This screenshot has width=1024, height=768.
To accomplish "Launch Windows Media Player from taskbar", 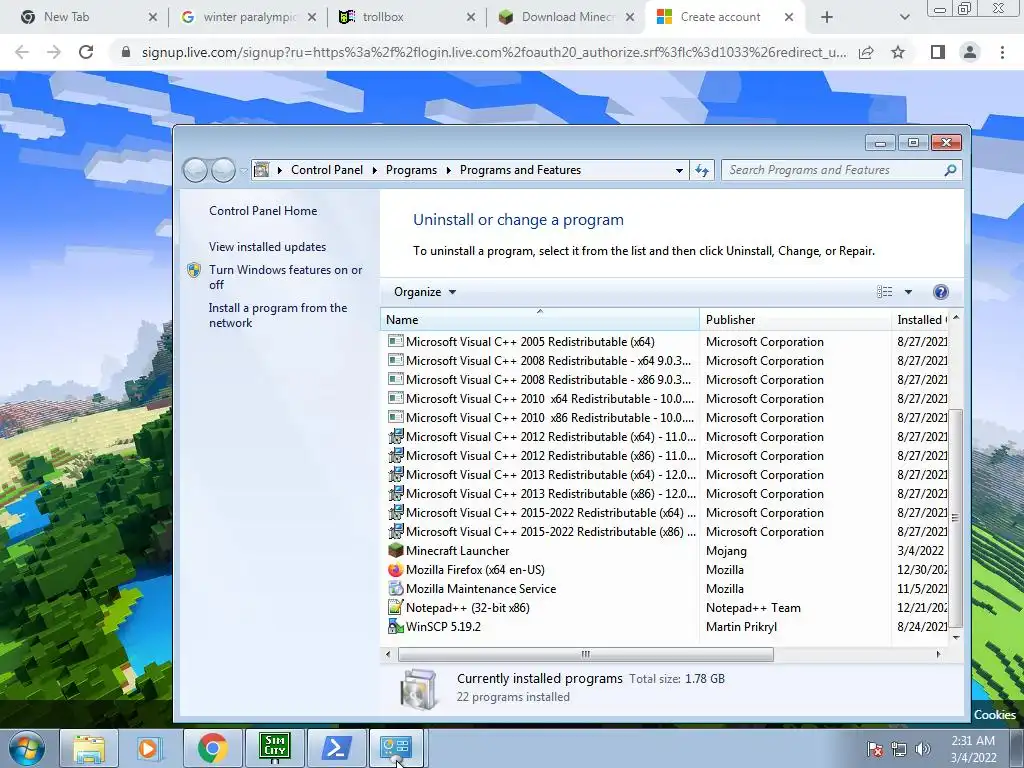I will (x=148, y=748).
